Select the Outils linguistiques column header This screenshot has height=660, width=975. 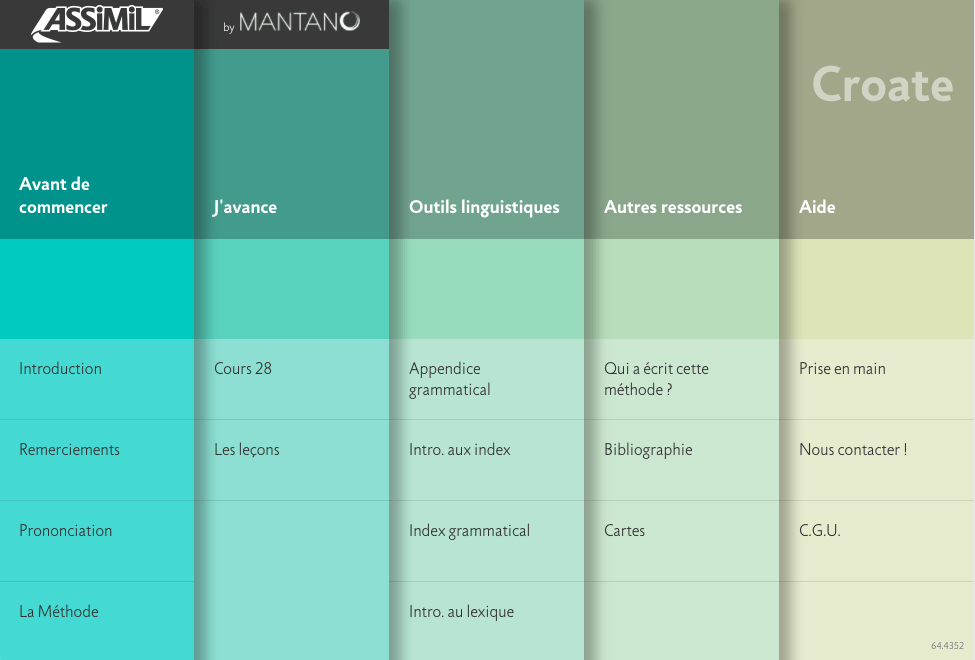[x=484, y=208]
